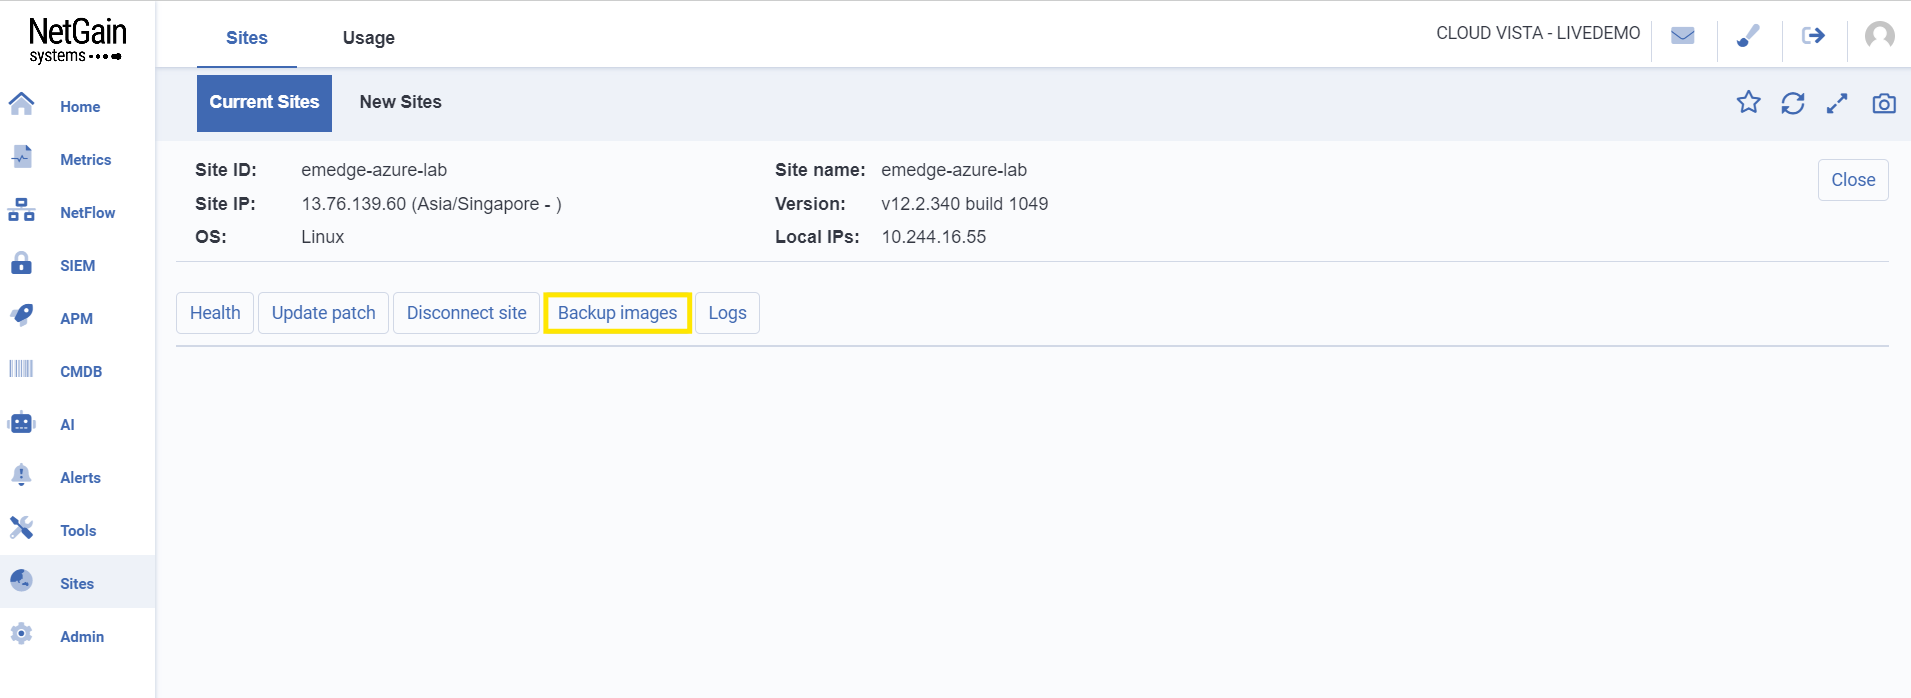Viewport: 1911px width, 698px height.
Task: Click the Disconnect site button
Action: click(466, 313)
